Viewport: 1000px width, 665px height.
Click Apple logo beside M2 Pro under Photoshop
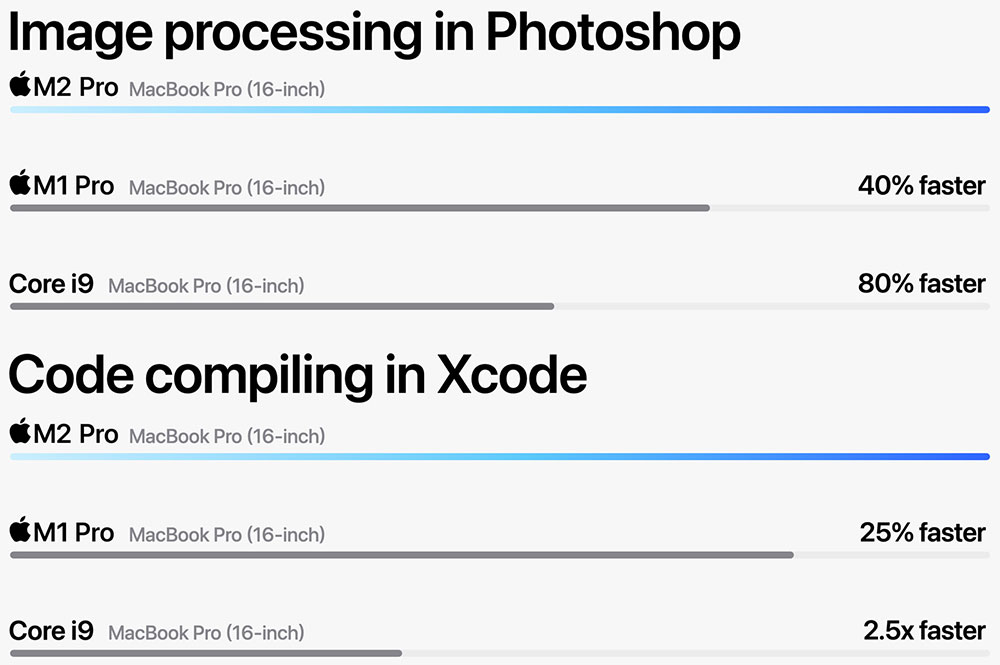click(x=20, y=85)
